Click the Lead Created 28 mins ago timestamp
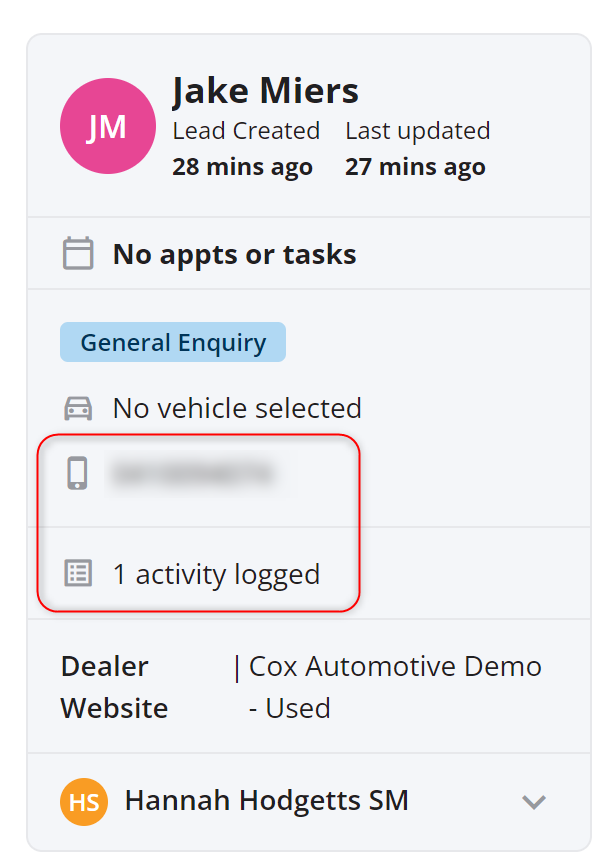This screenshot has width=610, height=866. pos(246,149)
